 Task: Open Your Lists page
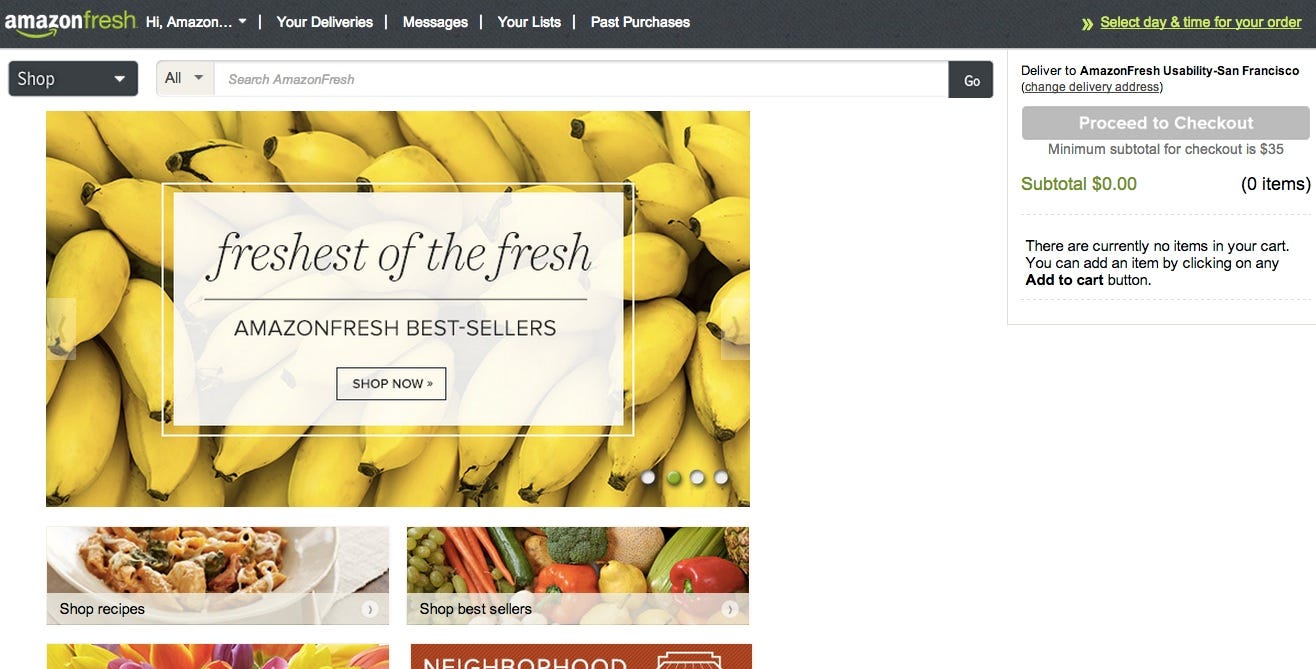click(529, 22)
